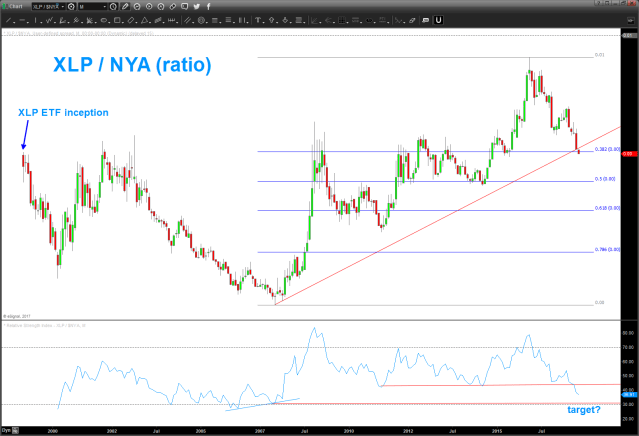Share chart via Twitter icon
Screen dimensions: 639x436
coord(196,7)
